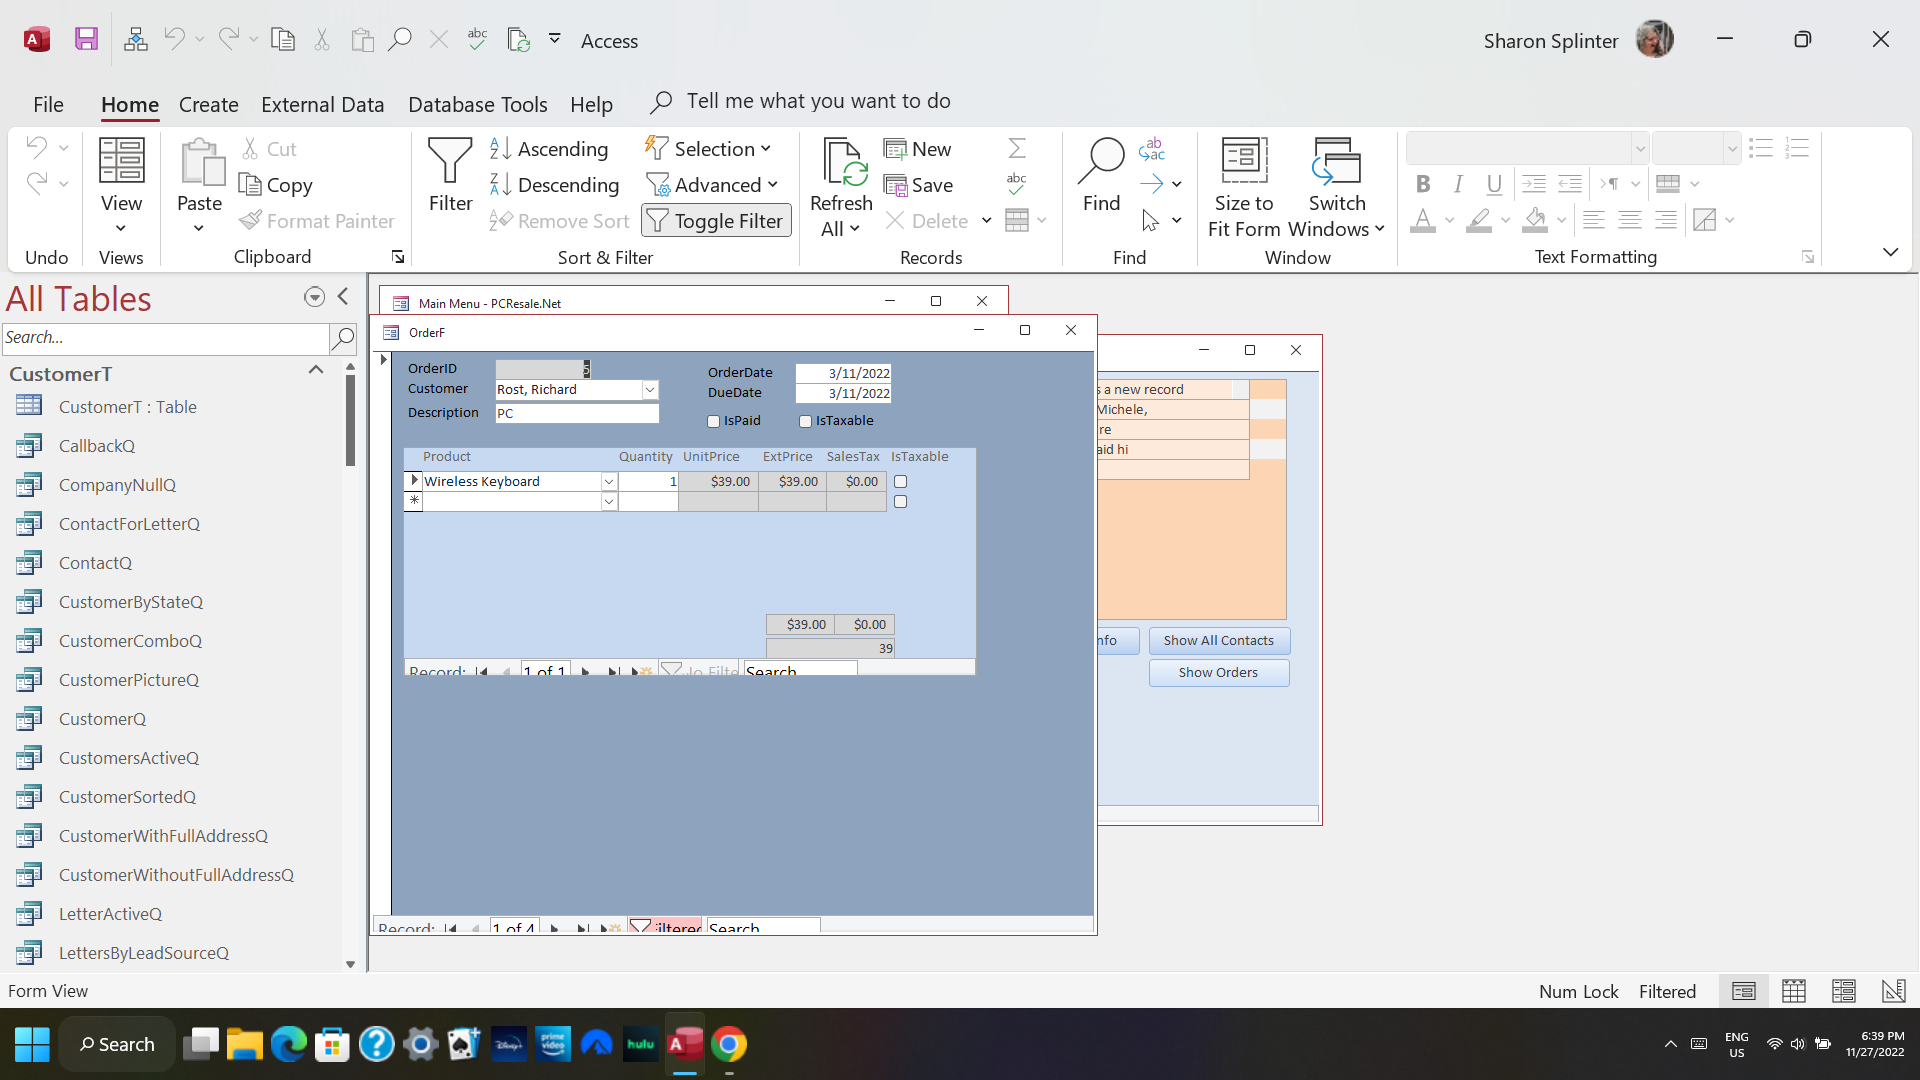Click the Search box in the All Tables pane

point(165,338)
